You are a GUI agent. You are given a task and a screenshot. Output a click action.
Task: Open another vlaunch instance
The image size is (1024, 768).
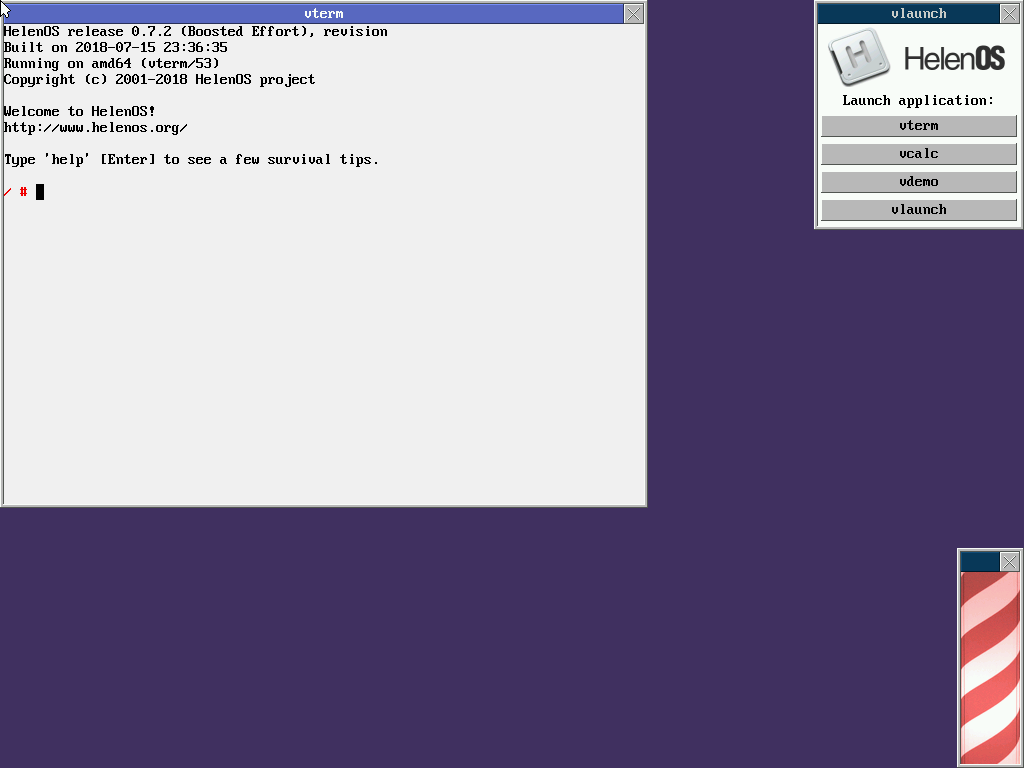[x=919, y=210]
